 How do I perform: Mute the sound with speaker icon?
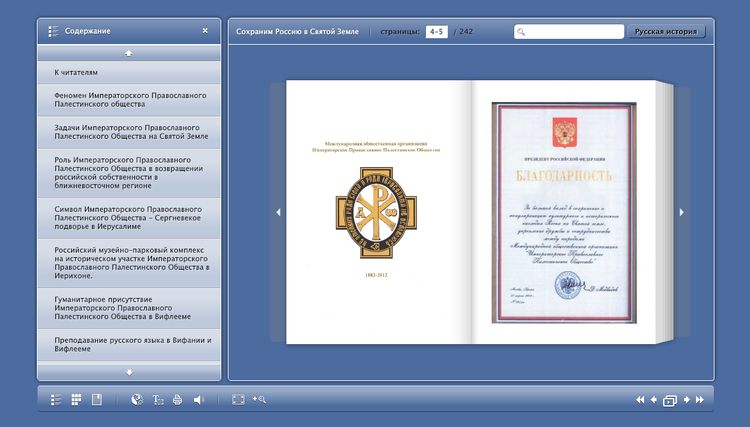[198, 400]
